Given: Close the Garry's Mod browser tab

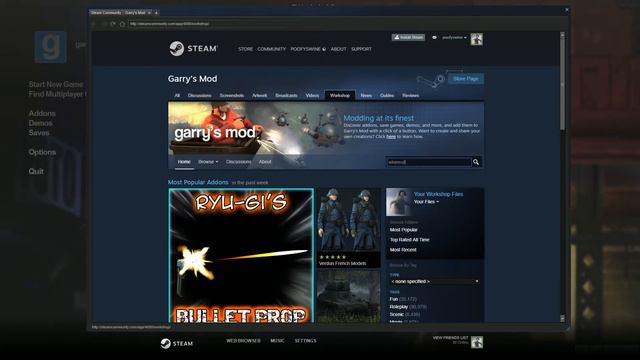Looking at the screenshot, I should [149, 13].
